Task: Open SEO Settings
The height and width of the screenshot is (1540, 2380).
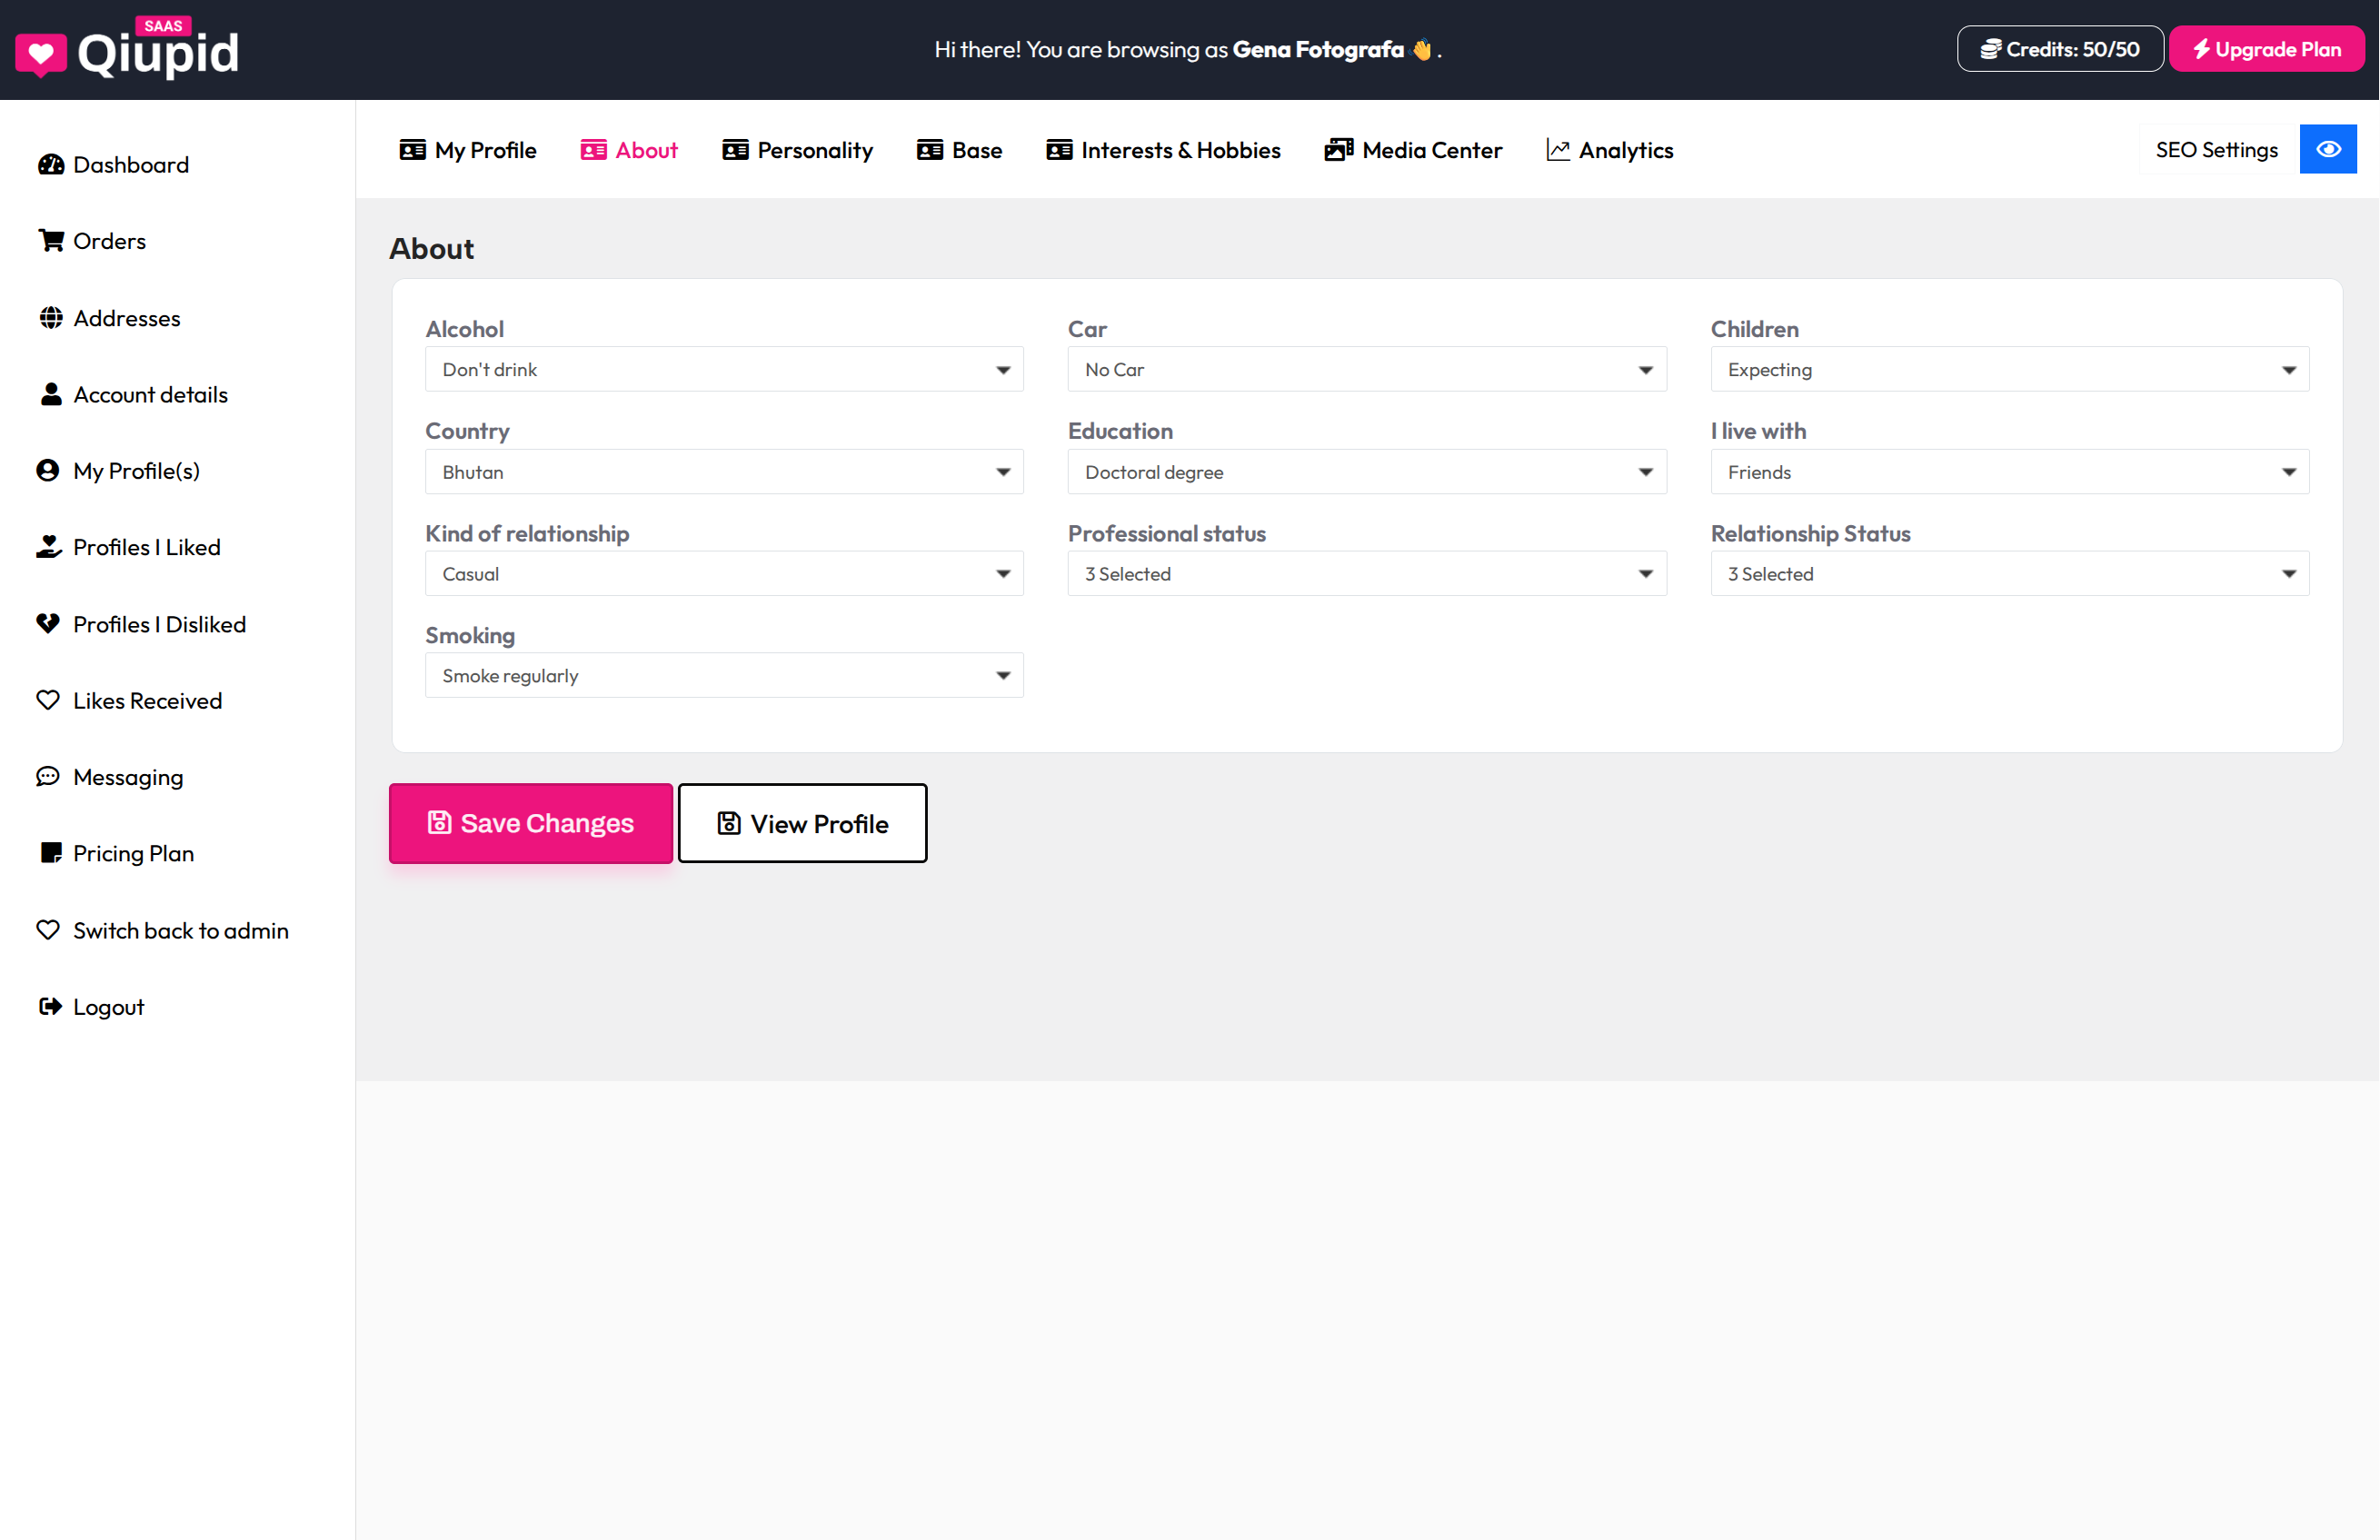Action: 2216,149
